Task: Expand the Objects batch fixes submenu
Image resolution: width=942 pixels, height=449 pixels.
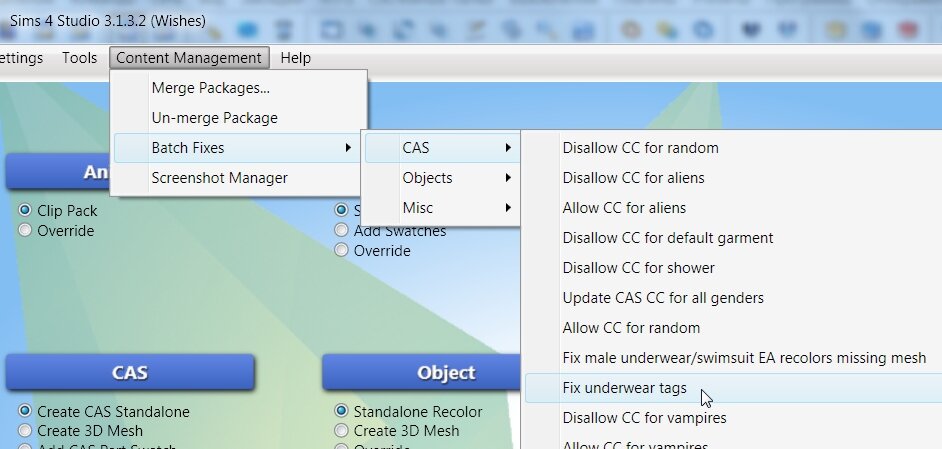Action: [442, 178]
